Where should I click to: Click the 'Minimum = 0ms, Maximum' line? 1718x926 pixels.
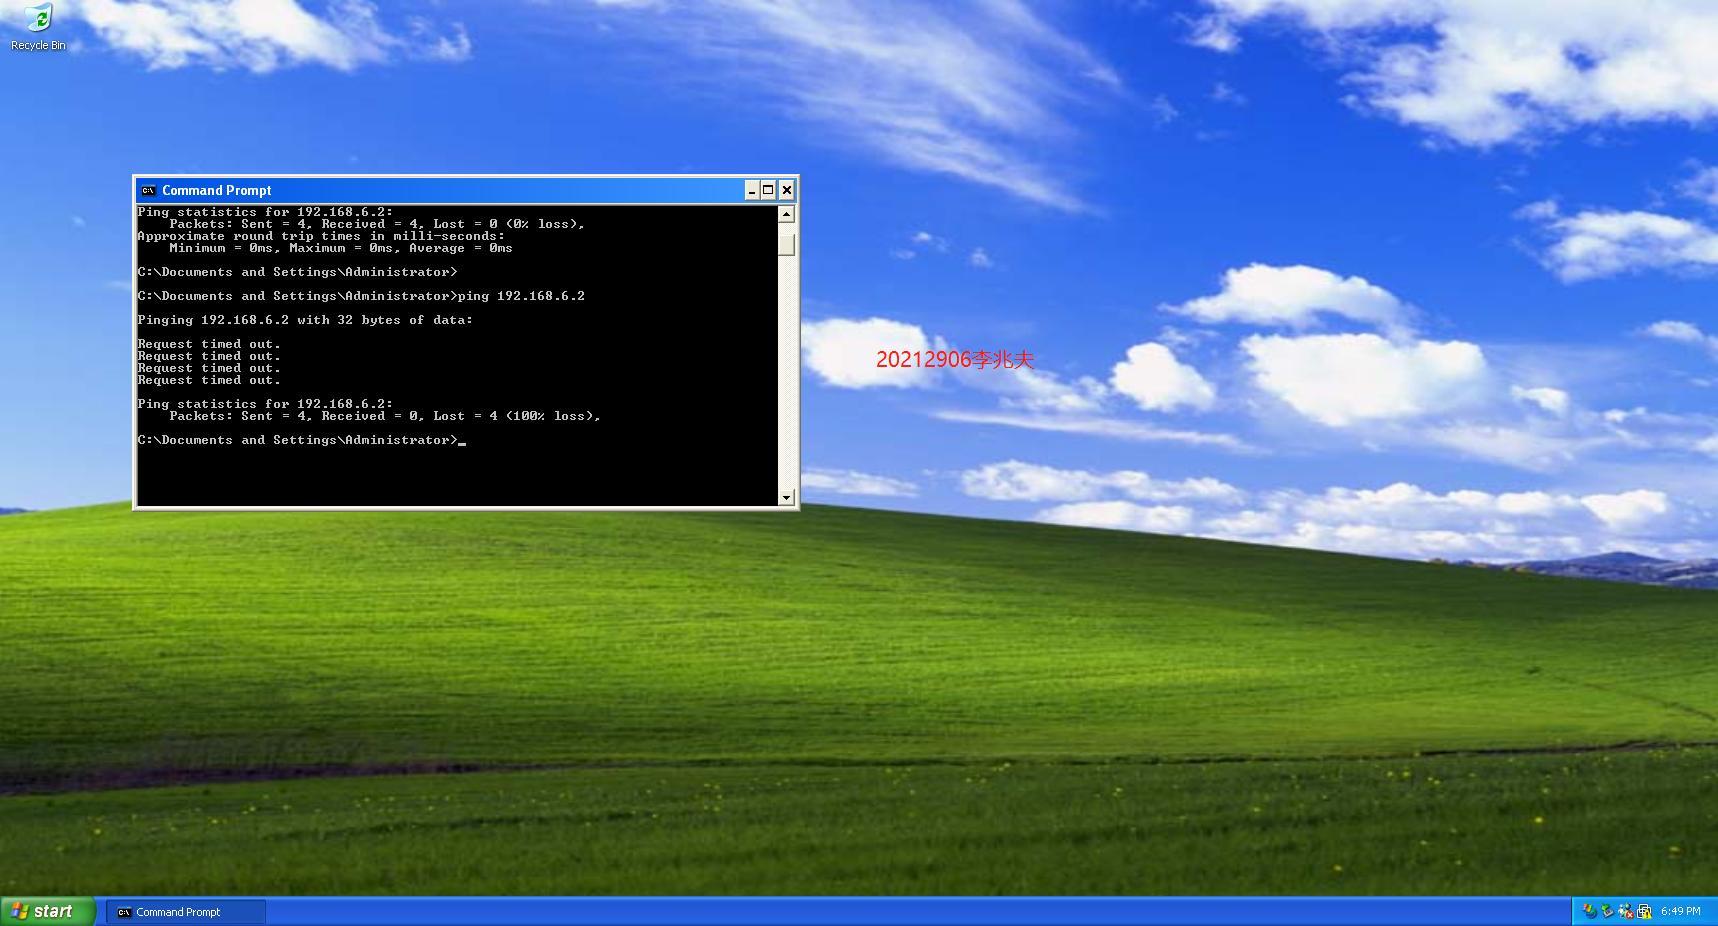[x=341, y=248]
